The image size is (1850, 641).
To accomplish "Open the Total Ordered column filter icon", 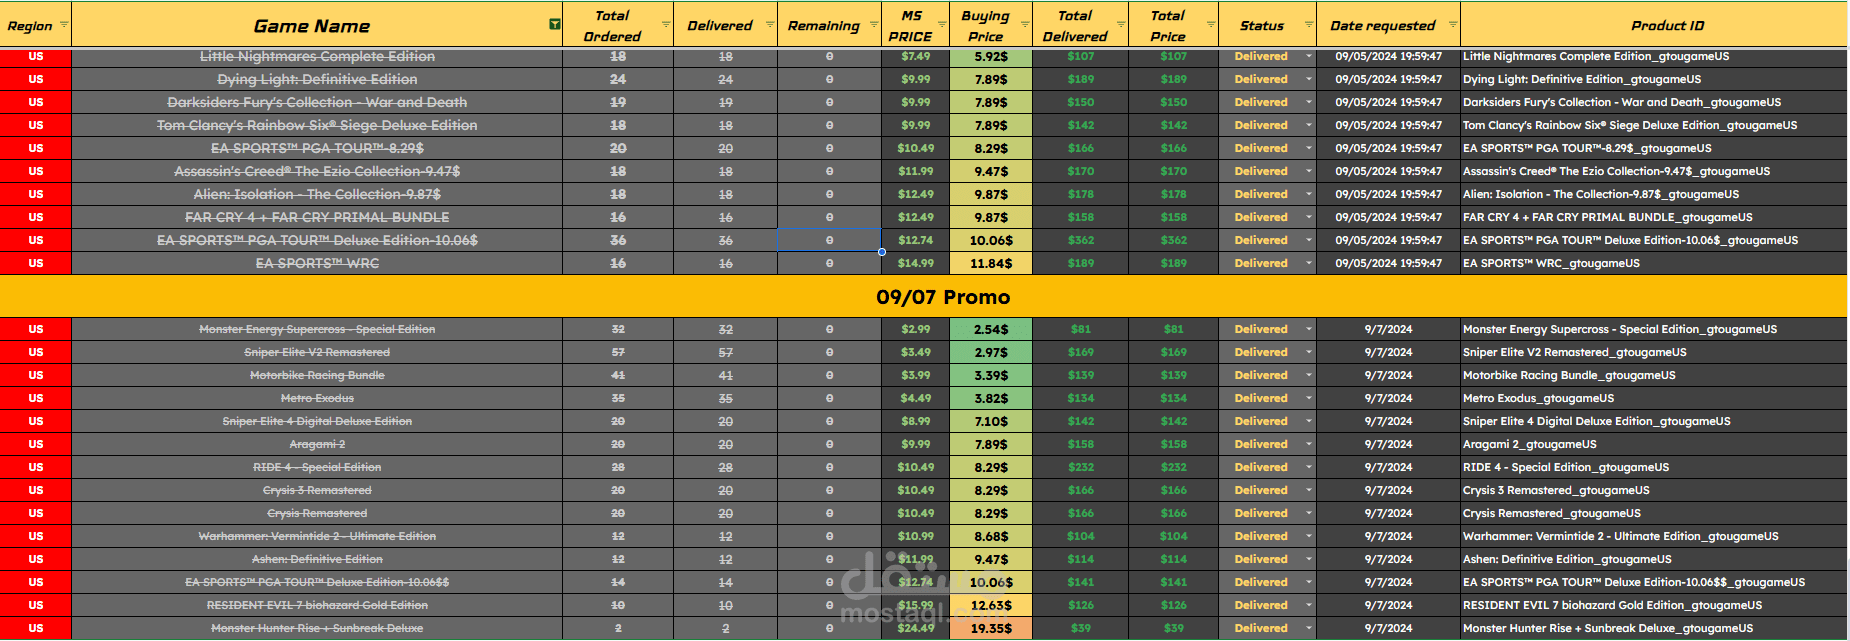I will (x=666, y=24).
